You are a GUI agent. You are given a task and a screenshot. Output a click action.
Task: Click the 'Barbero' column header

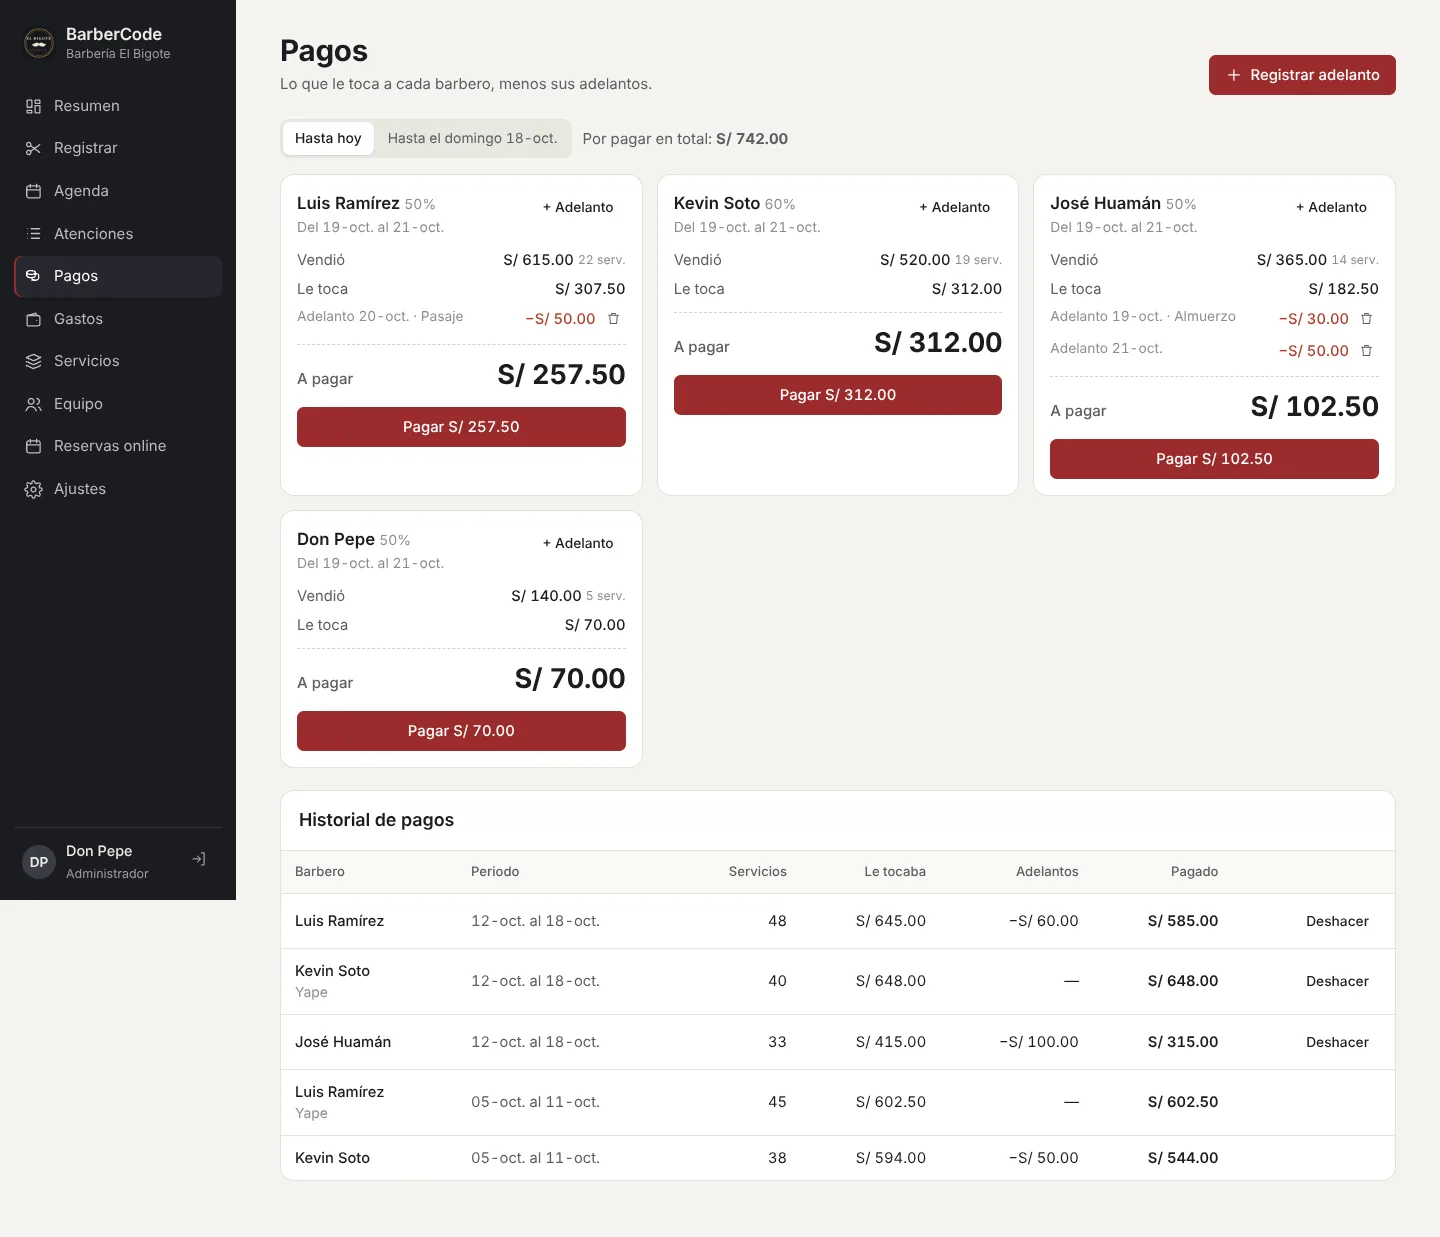[320, 872]
